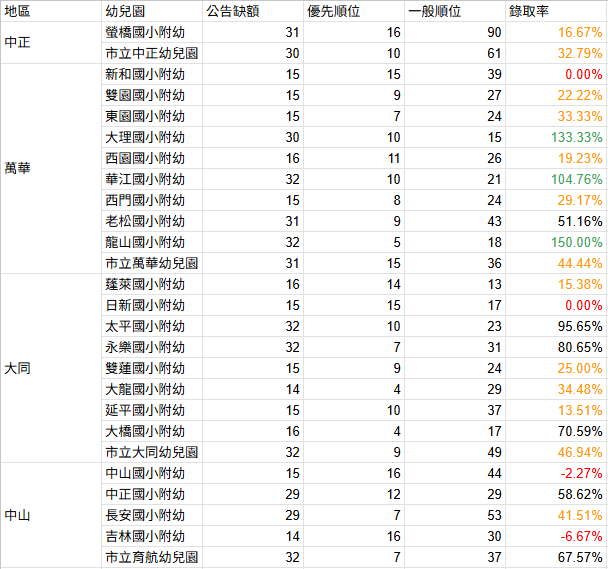
Task: Click the 中正 district cell
Action: tap(51, 43)
